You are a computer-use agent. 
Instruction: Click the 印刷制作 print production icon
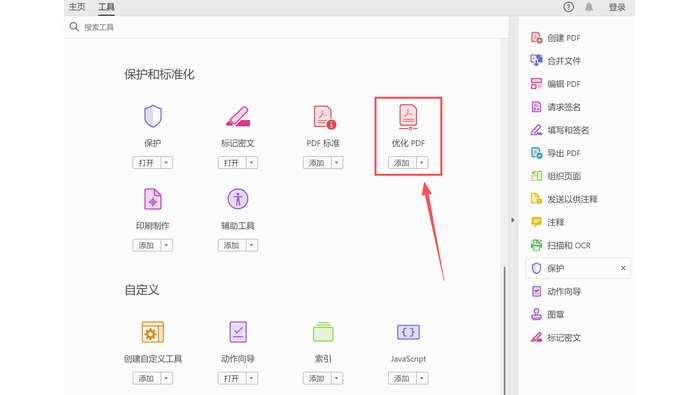click(153, 199)
